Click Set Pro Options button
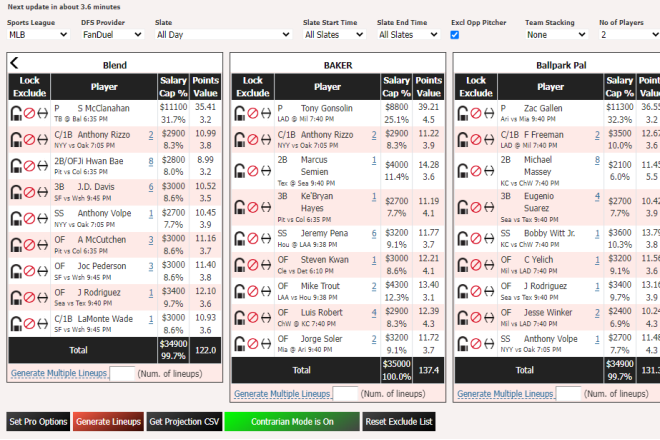This screenshot has width=660, height=440. (x=38, y=421)
